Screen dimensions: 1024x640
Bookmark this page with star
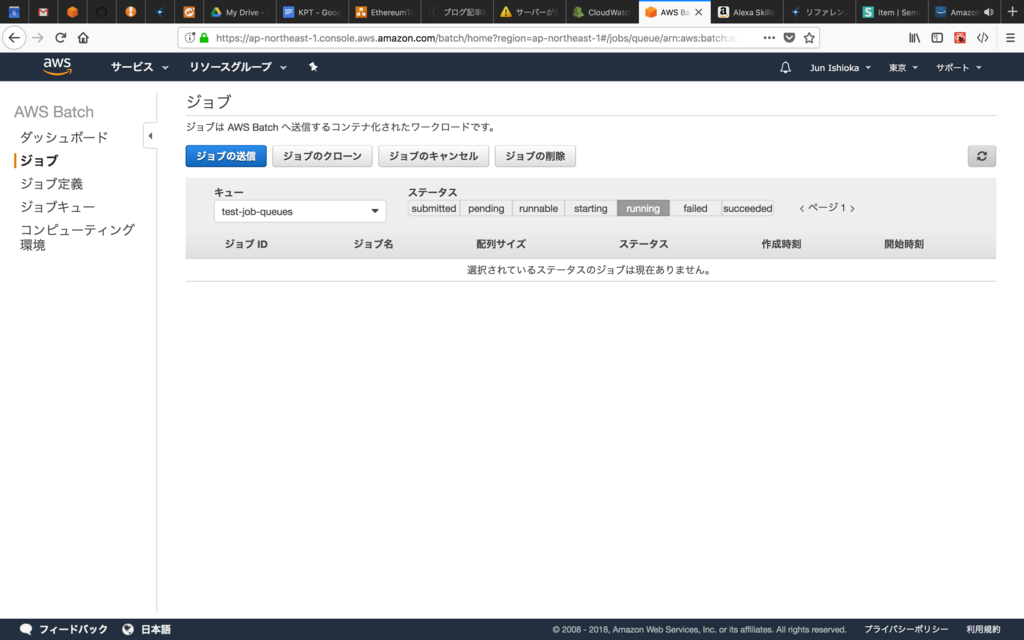coord(809,38)
